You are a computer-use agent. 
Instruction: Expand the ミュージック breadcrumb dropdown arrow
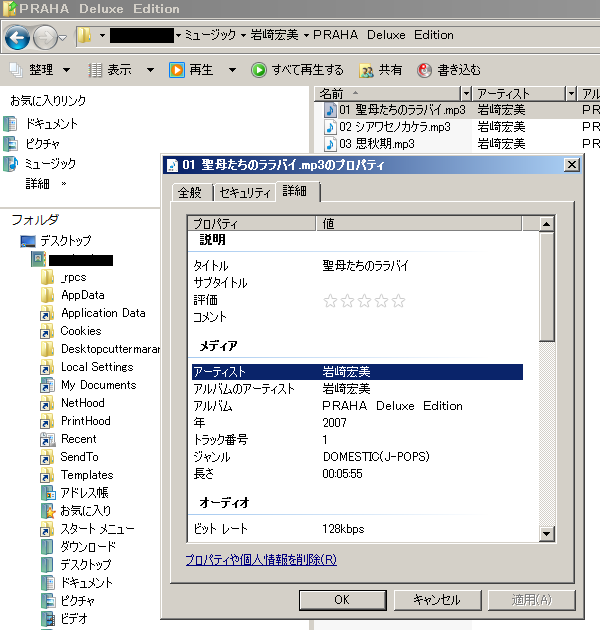coord(244,35)
